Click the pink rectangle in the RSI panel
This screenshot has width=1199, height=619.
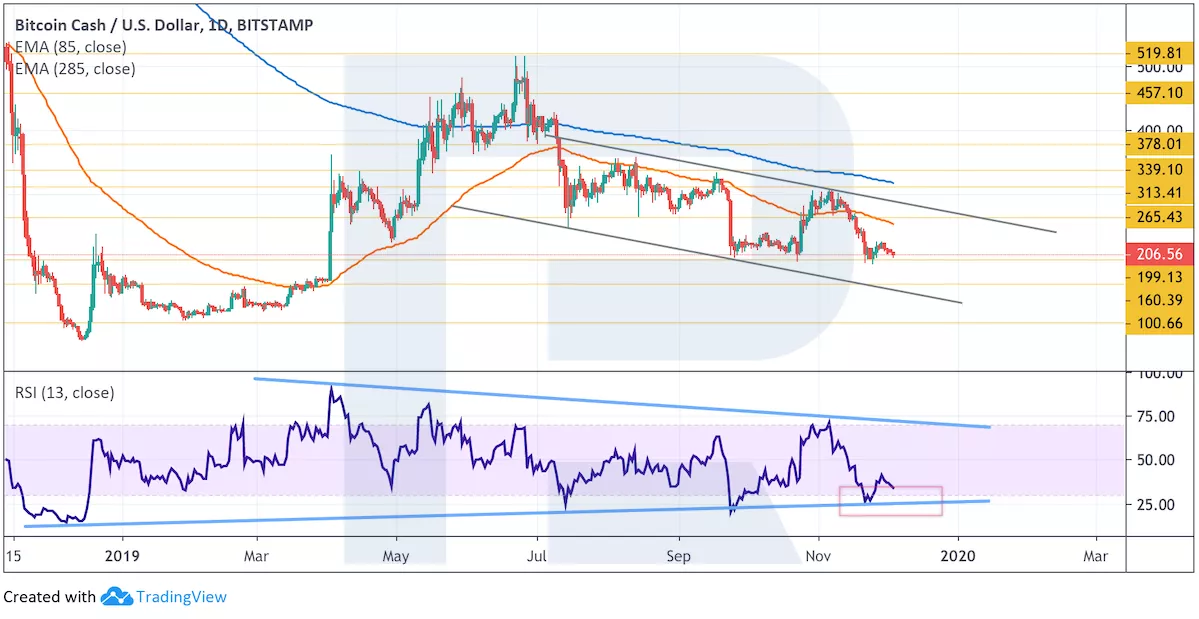(890, 501)
